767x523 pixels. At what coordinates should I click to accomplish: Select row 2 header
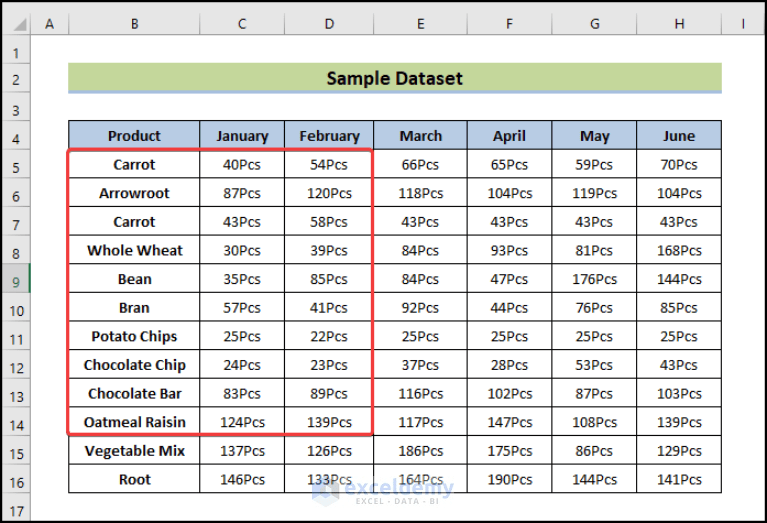point(16,79)
